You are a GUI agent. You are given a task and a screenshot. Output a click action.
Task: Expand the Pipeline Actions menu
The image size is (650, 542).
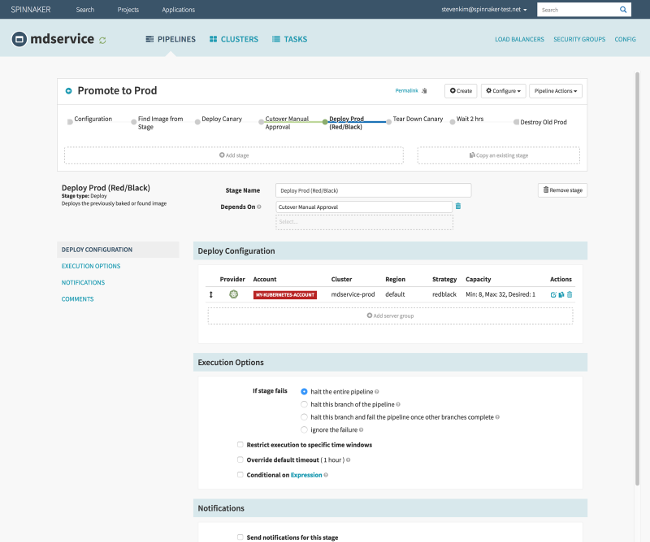point(556,90)
